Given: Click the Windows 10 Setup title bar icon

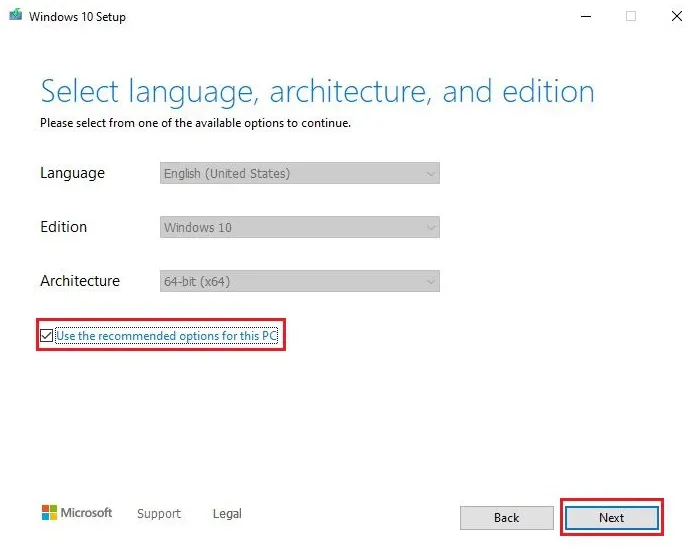Looking at the screenshot, I should click(15, 16).
